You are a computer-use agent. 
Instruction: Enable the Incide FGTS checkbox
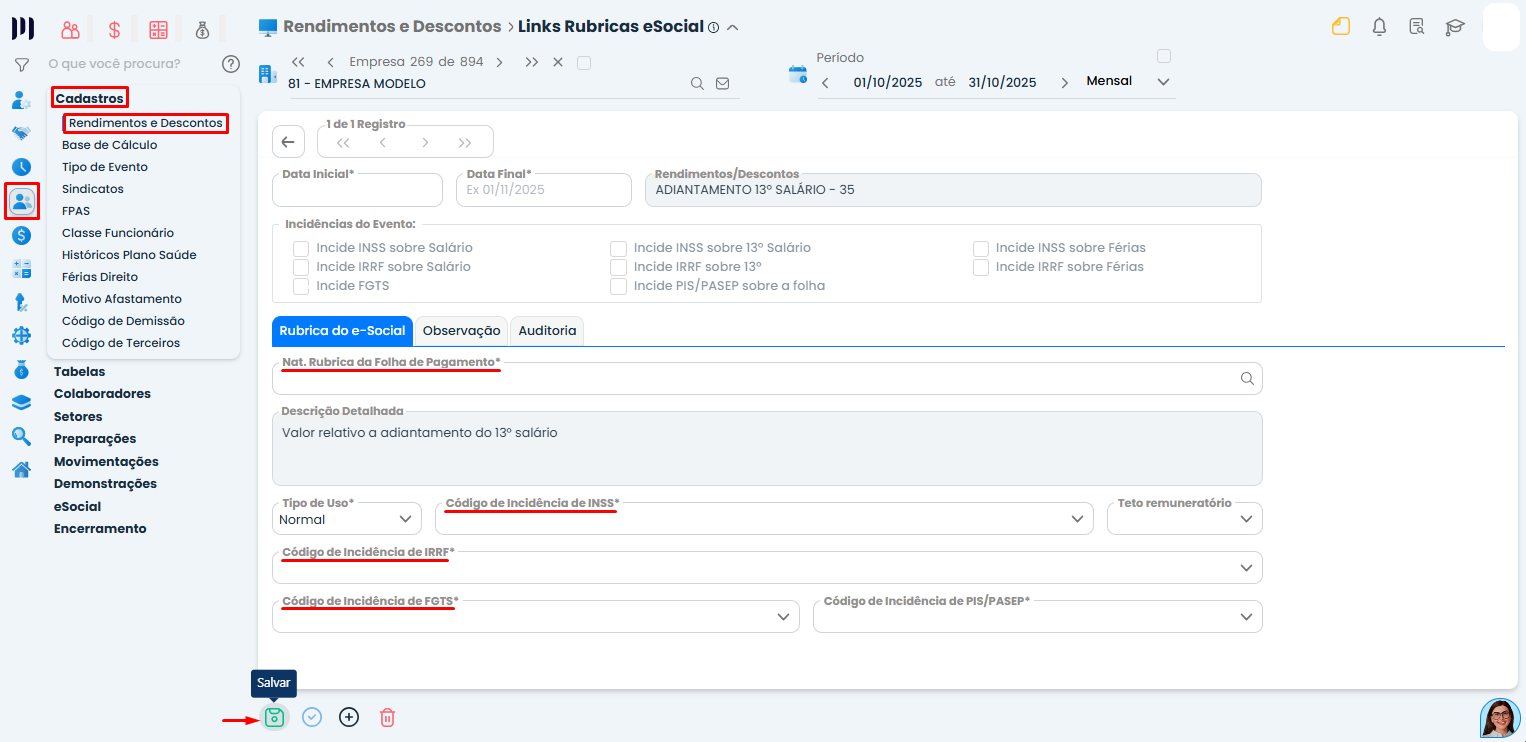(x=300, y=286)
